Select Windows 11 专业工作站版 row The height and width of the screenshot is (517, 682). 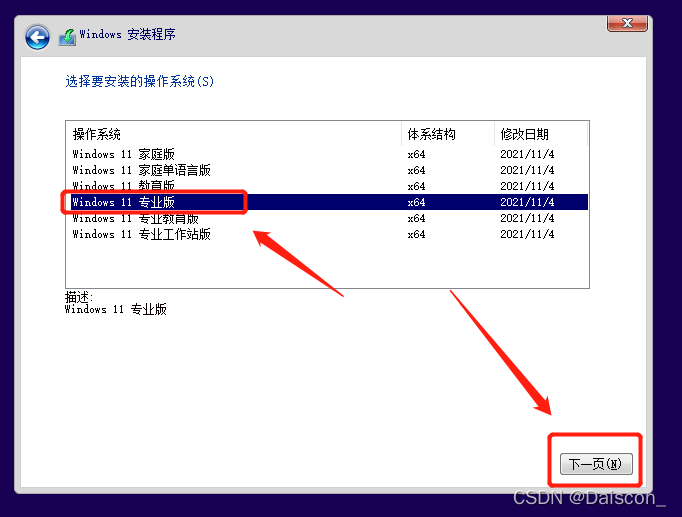pos(327,234)
